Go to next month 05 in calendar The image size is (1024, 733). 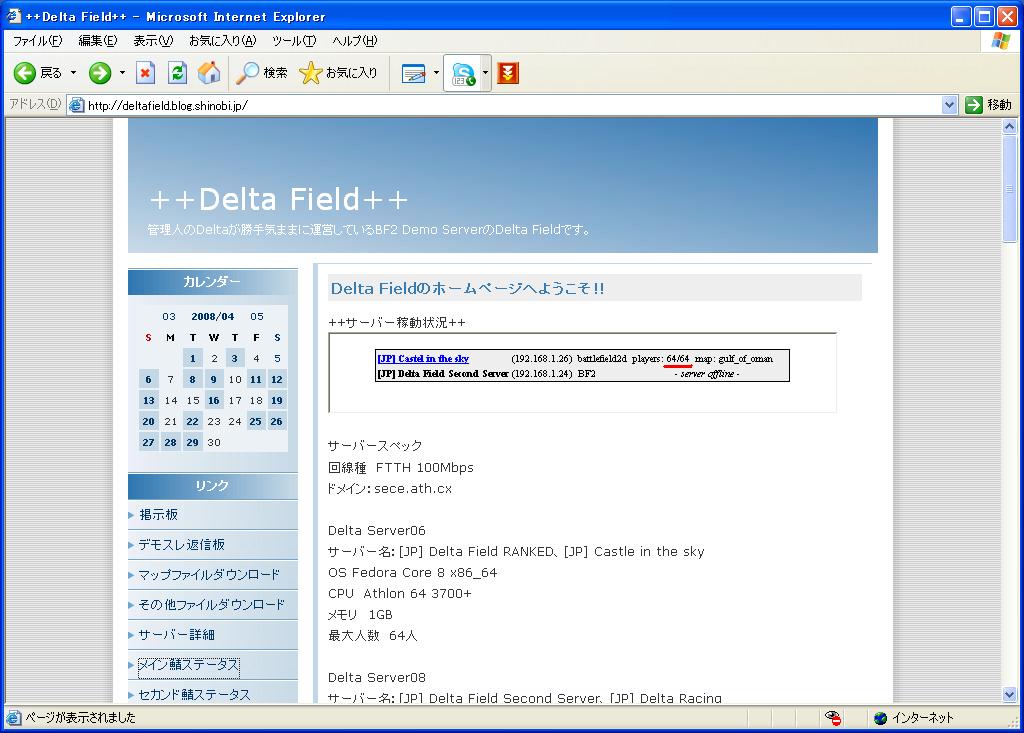click(257, 316)
